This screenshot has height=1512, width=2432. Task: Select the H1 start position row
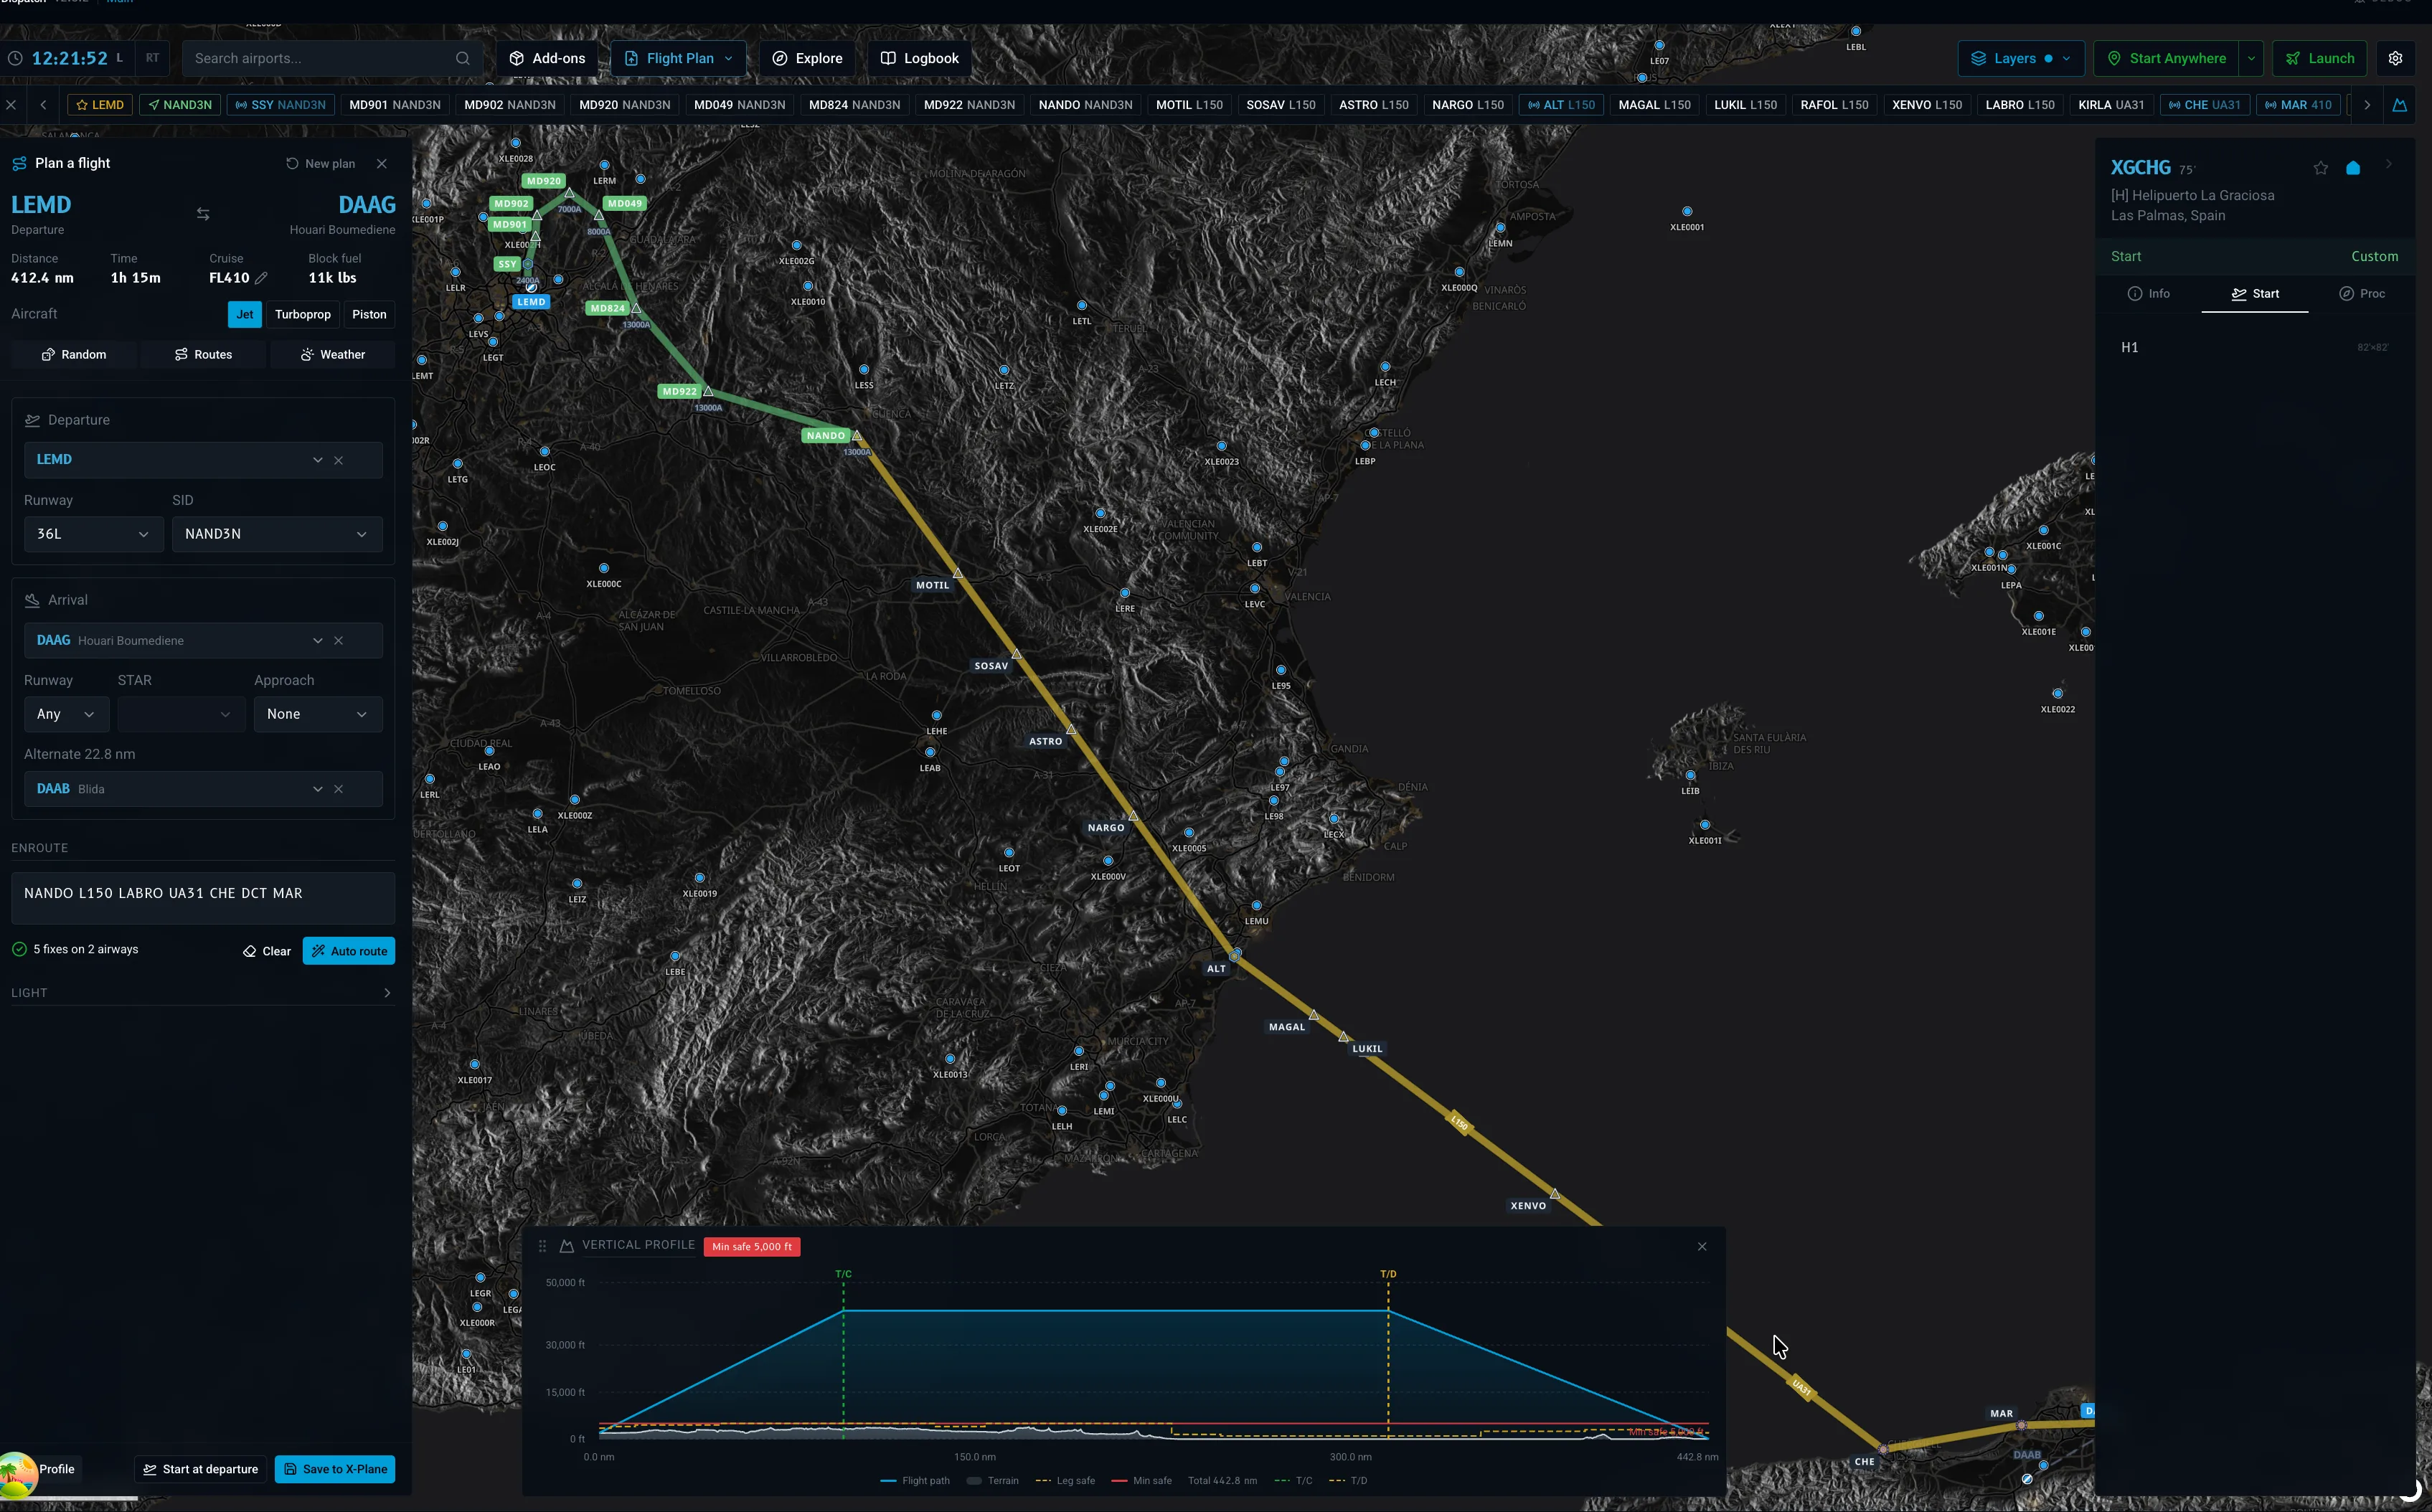2254,348
